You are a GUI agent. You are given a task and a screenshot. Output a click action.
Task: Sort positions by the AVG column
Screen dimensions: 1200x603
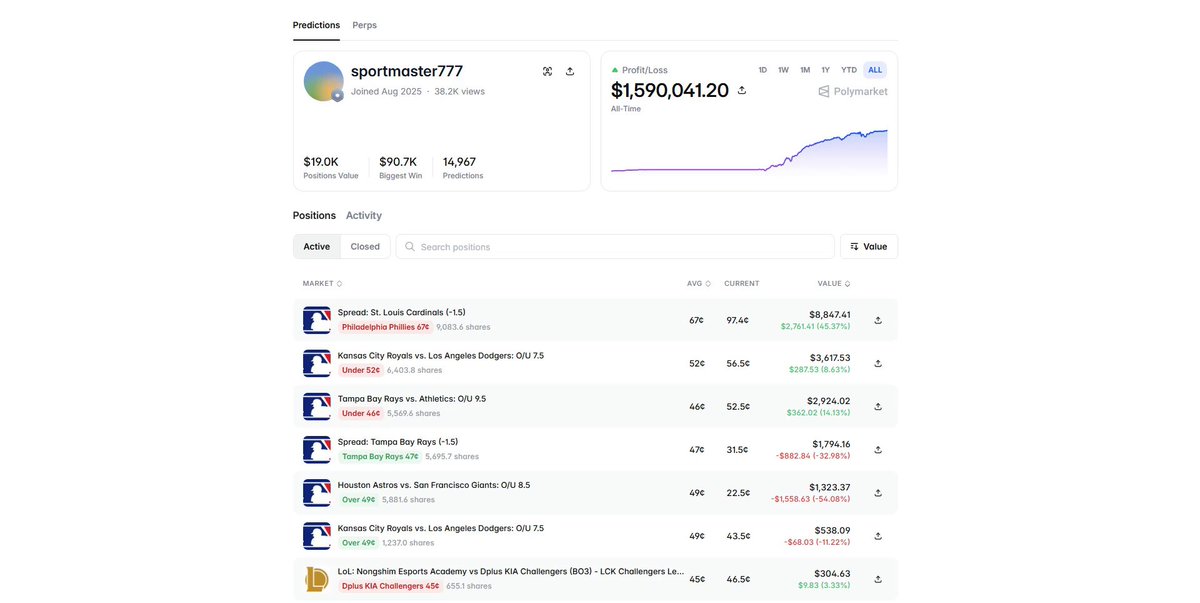click(x=699, y=283)
